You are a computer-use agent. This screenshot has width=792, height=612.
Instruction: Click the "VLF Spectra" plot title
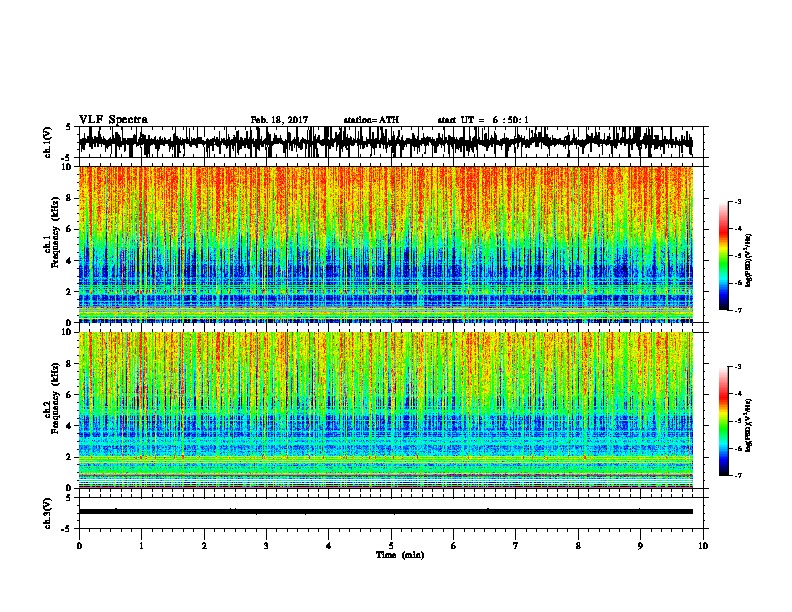[113, 120]
